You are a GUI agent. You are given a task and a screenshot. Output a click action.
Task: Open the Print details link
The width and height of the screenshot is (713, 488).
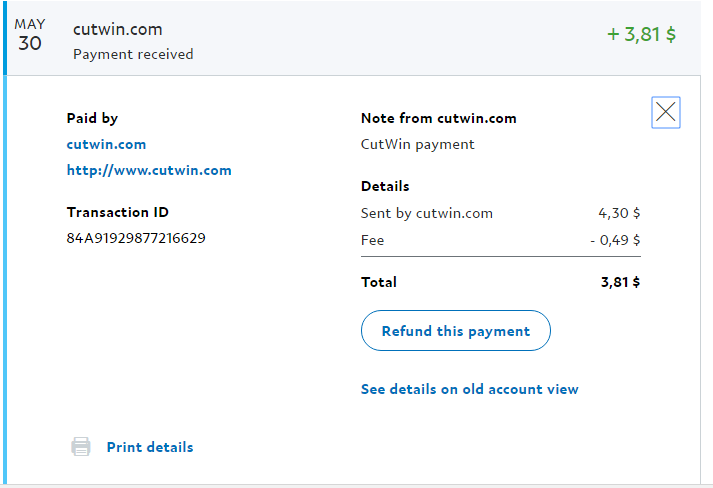pyautogui.click(x=150, y=447)
